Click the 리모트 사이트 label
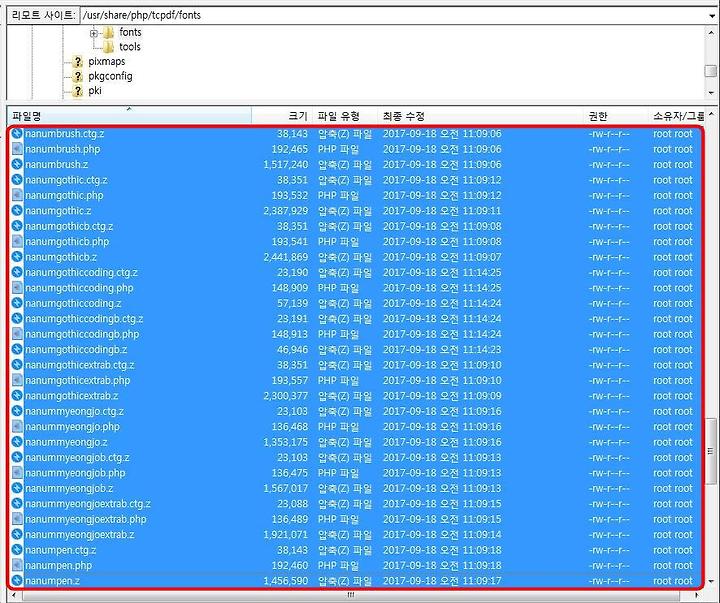Screen dimensions: 720x603 coord(43,15)
